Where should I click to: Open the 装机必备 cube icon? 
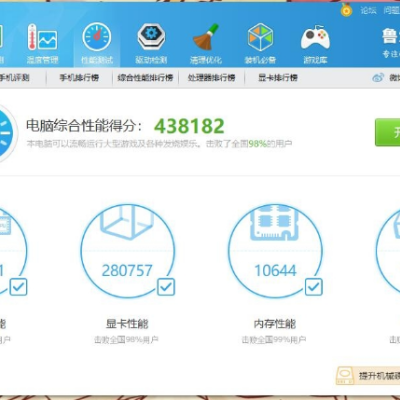[260, 37]
